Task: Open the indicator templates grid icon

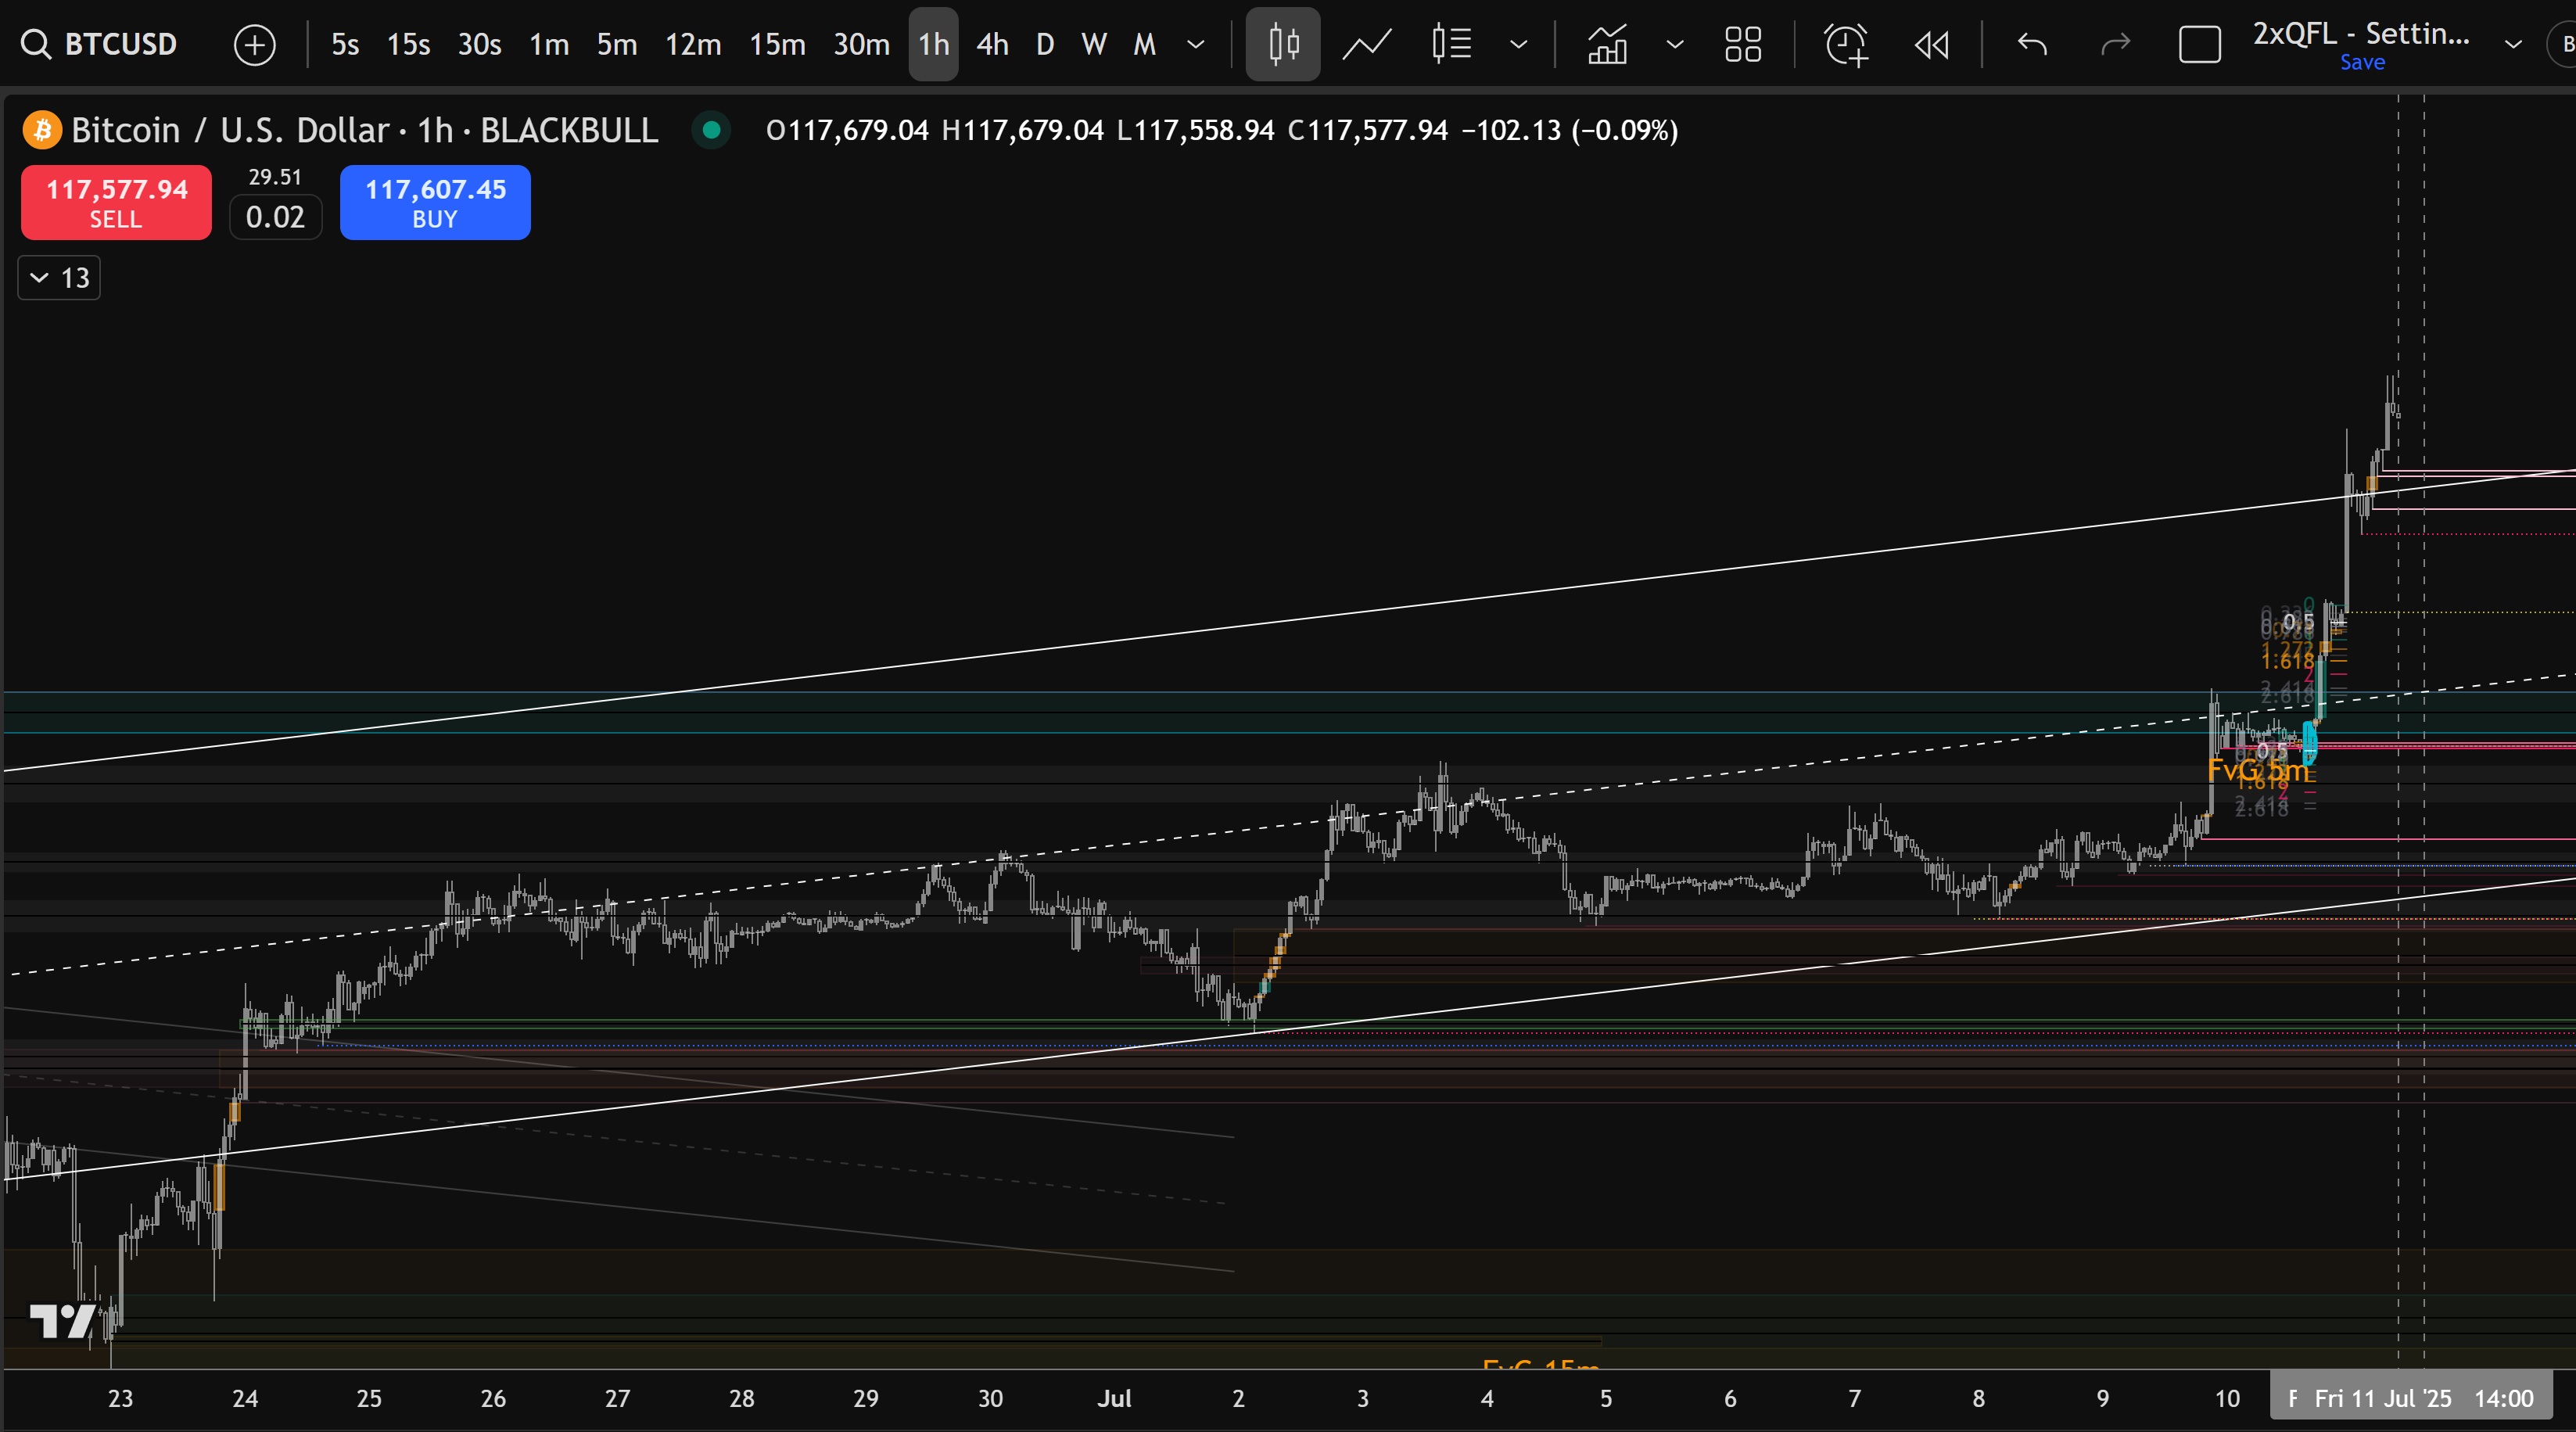Action: click(x=1743, y=44)
